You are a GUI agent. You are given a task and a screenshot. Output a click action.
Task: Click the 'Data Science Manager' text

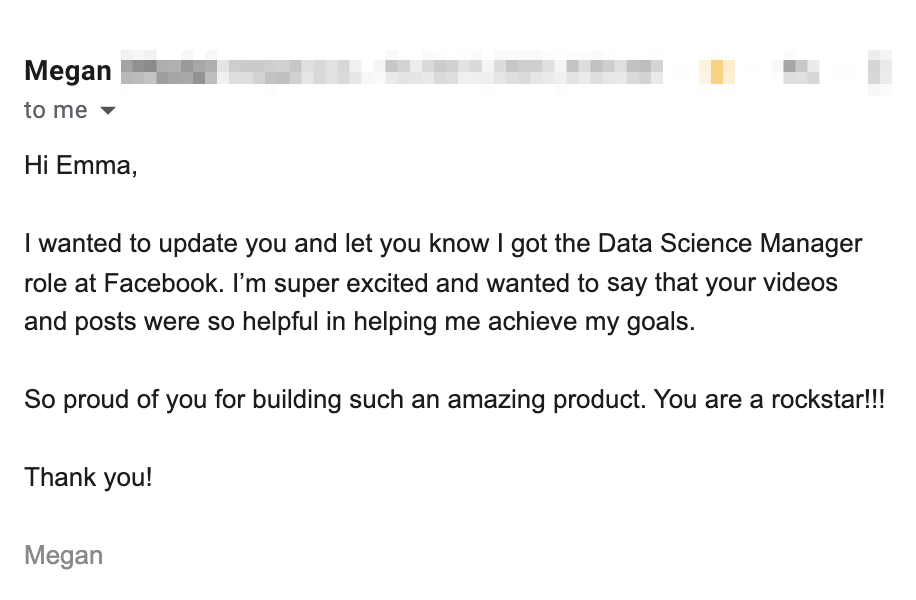[730, 244]
